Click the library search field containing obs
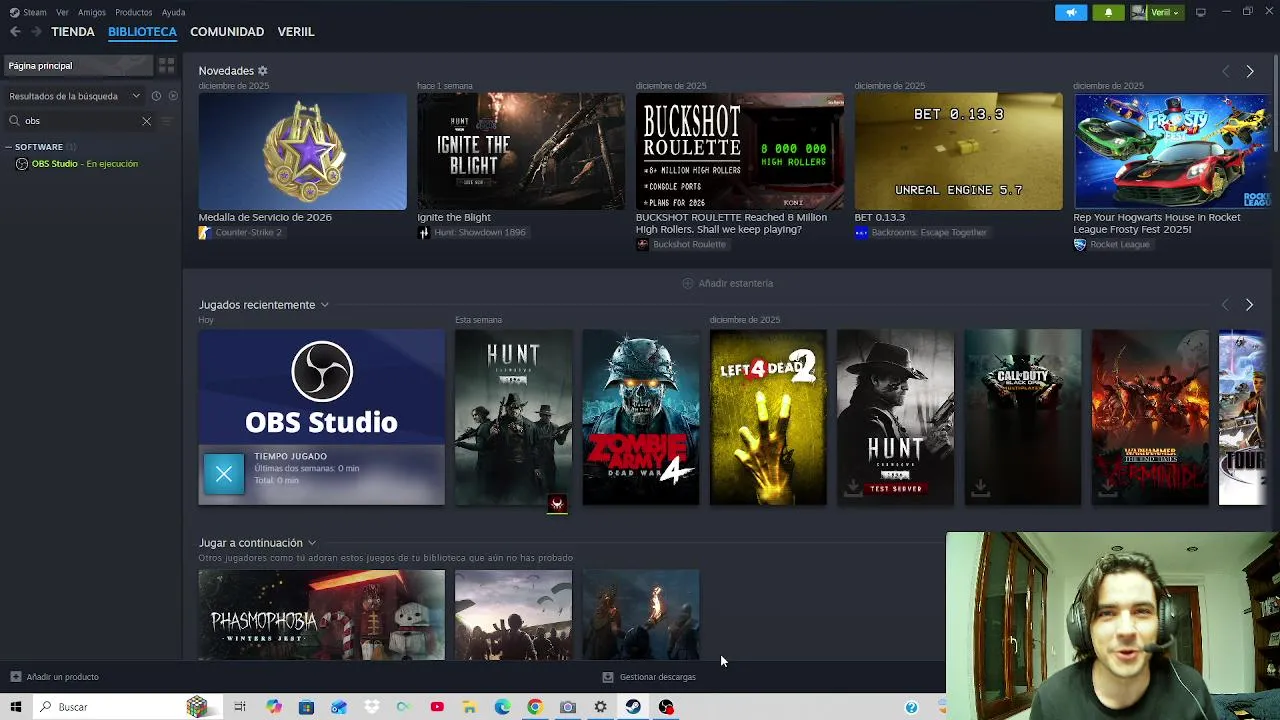Screen dimensions: 1280x720 click(80, 121)
